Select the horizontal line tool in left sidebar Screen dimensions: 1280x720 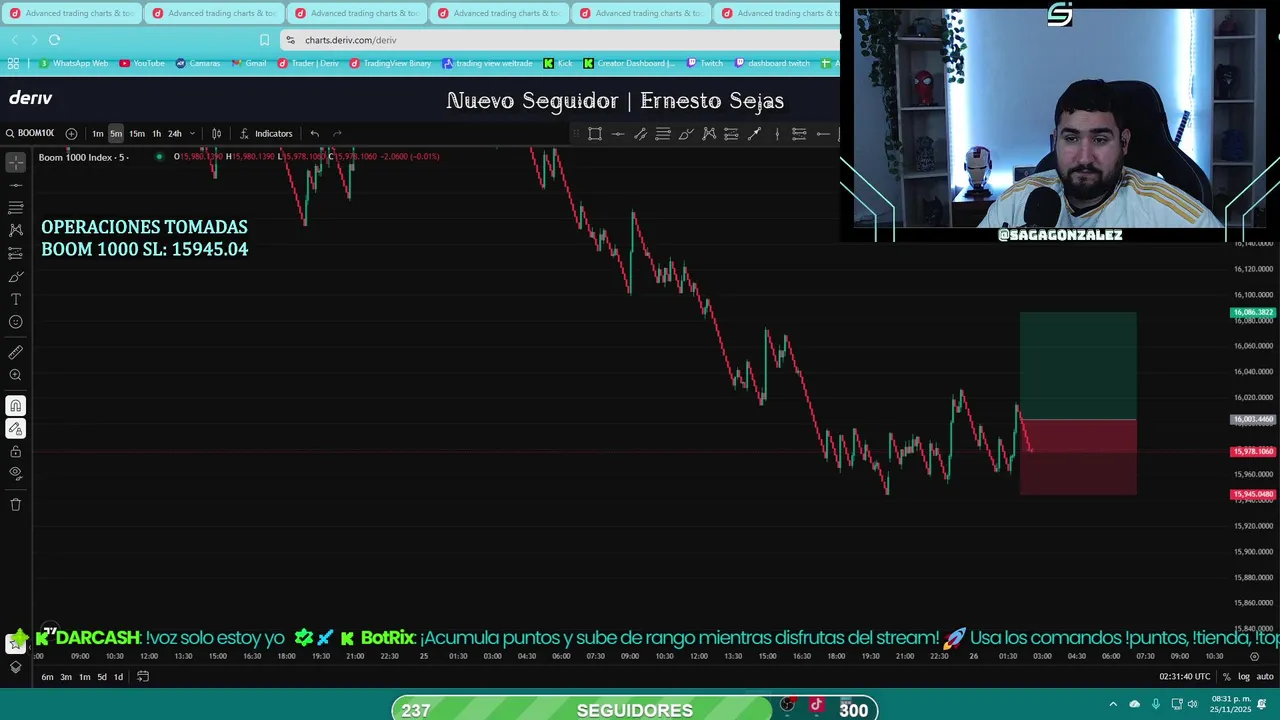pos(16,185)
